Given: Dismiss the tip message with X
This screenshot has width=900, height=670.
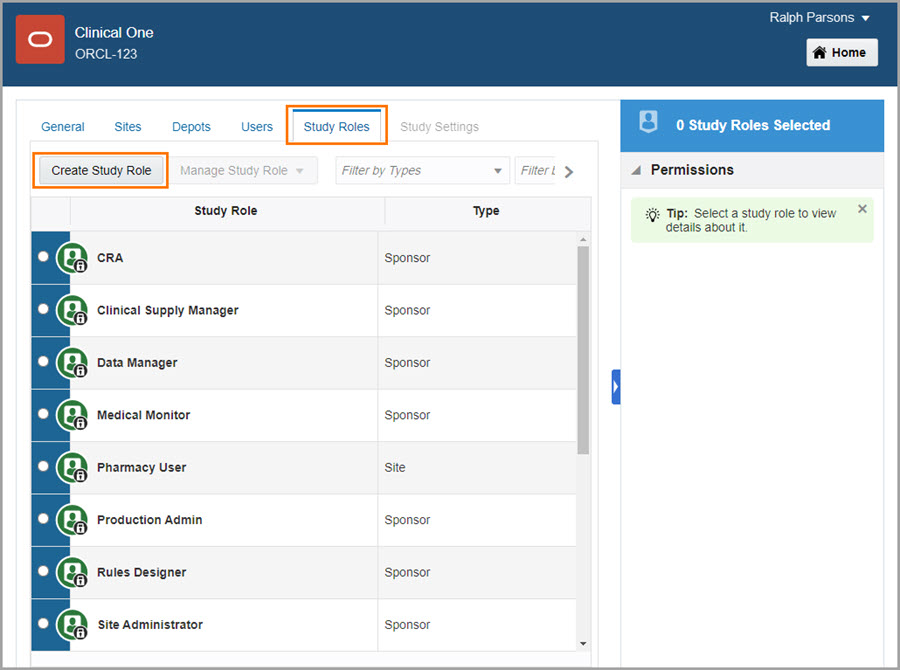Looking at the screenshot, I should pos(862,209).
